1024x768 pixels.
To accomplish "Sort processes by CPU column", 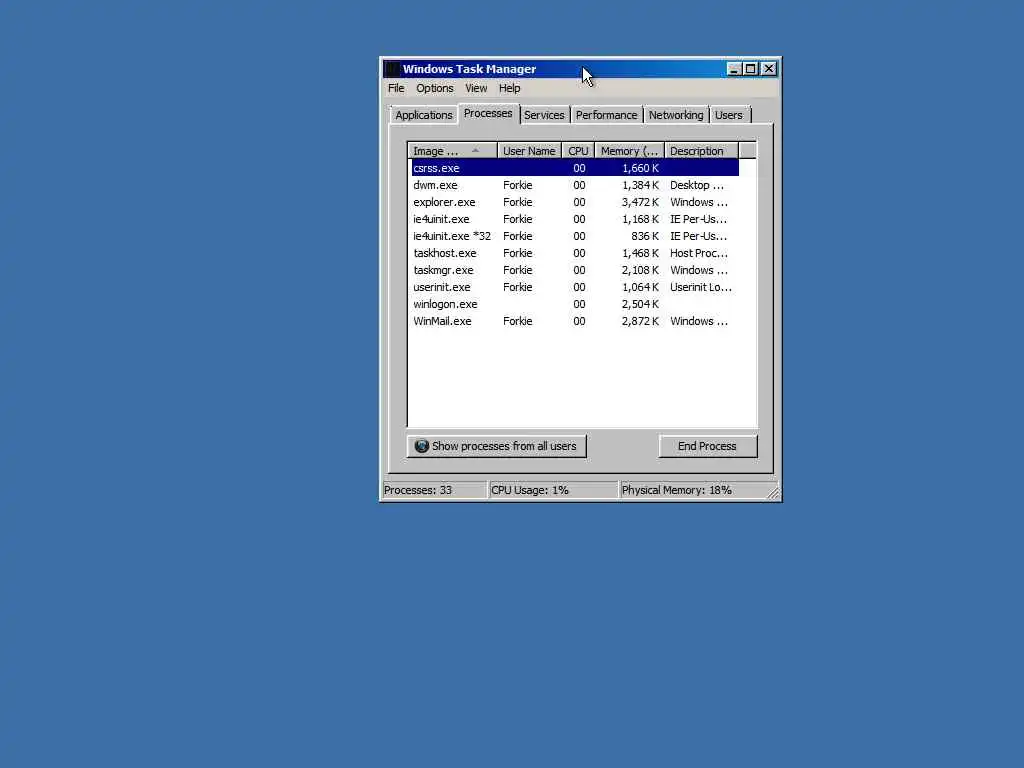I will coord(578,151).
